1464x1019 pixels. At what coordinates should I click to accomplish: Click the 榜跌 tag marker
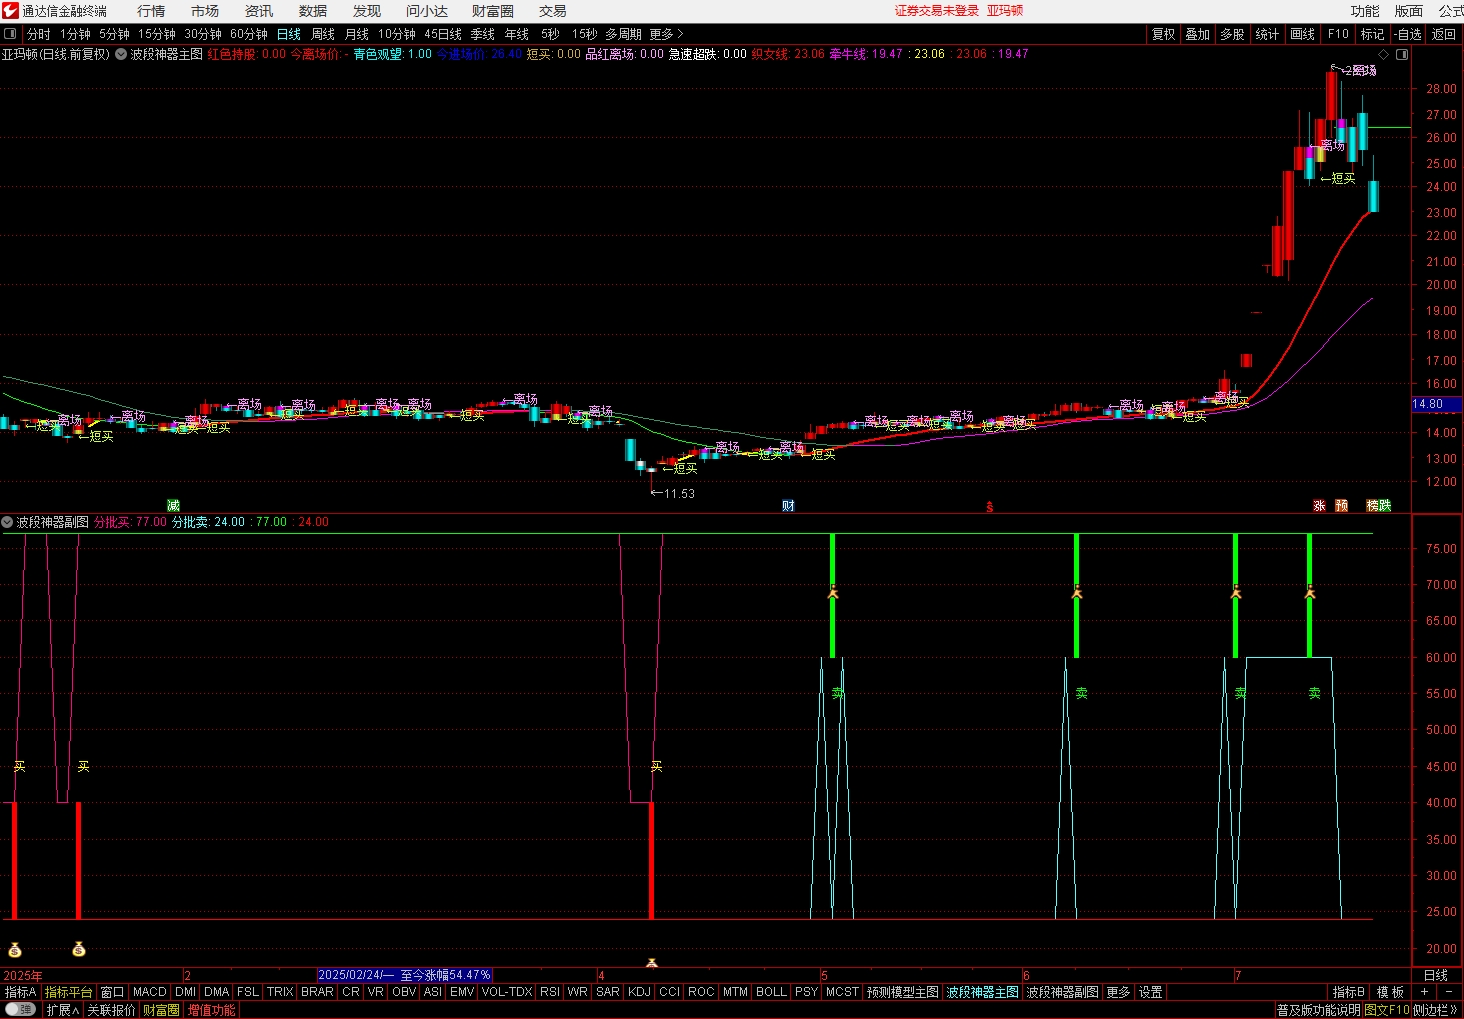[1379, 506]
